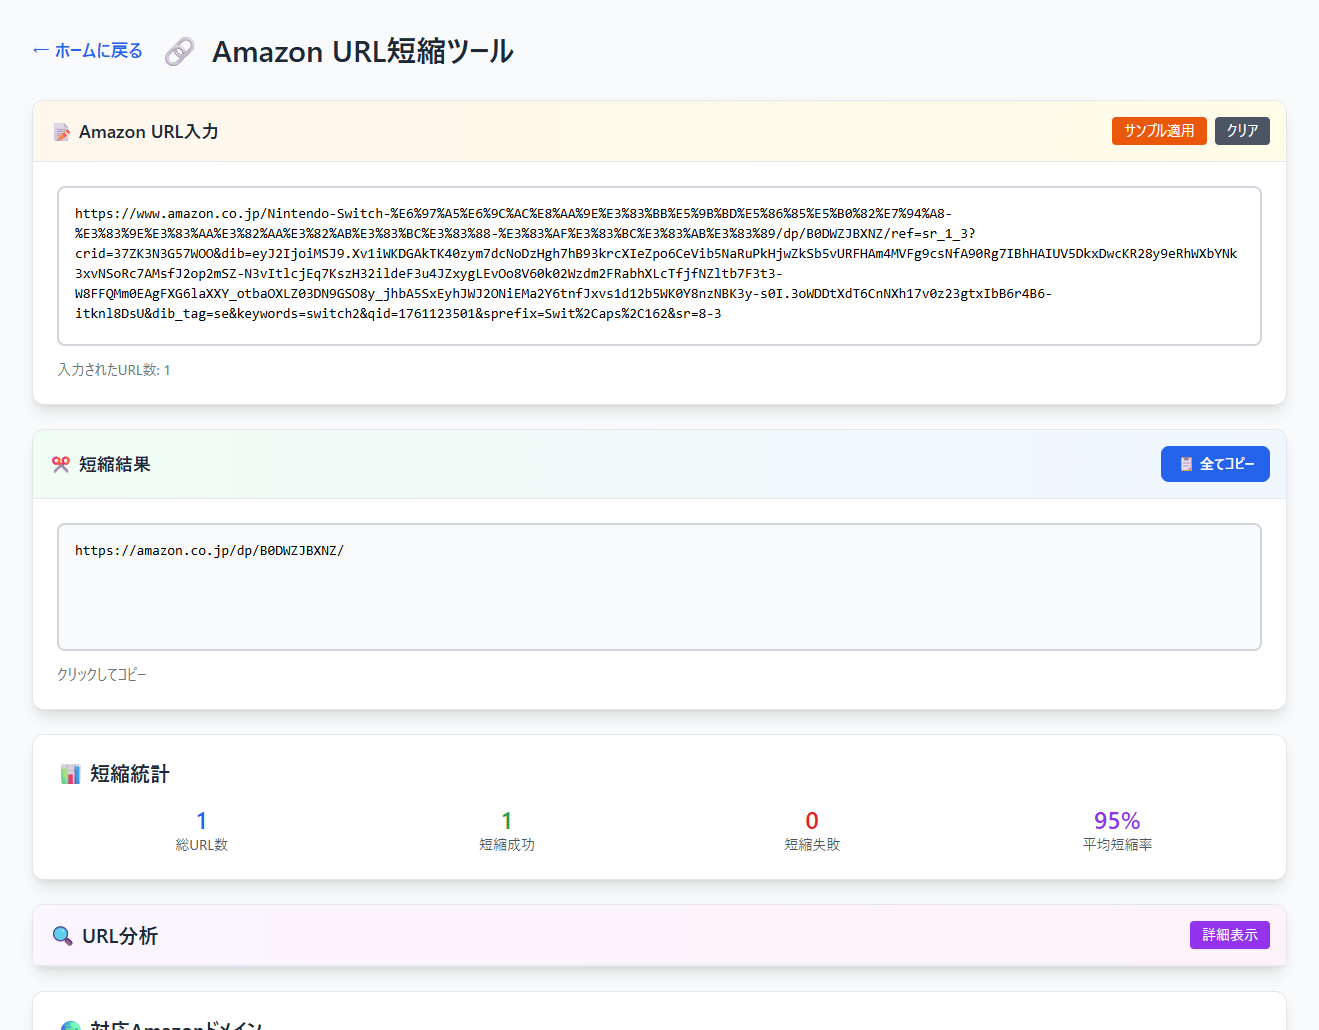Image resolution: width=1319 pixels, height=1030 pixels.
Task: Click the magnifying glass icon beside URL分析
Action: coord(62,936)
